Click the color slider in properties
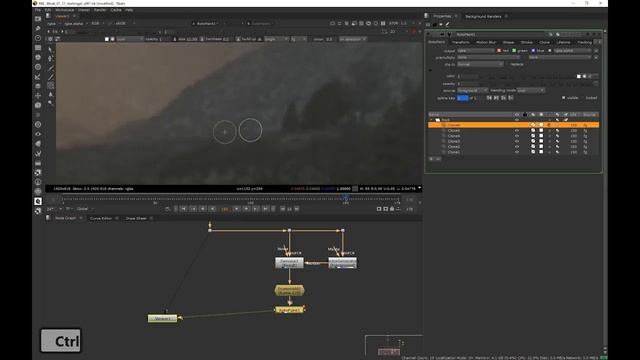The image size is (640, 360). point(527,76)
